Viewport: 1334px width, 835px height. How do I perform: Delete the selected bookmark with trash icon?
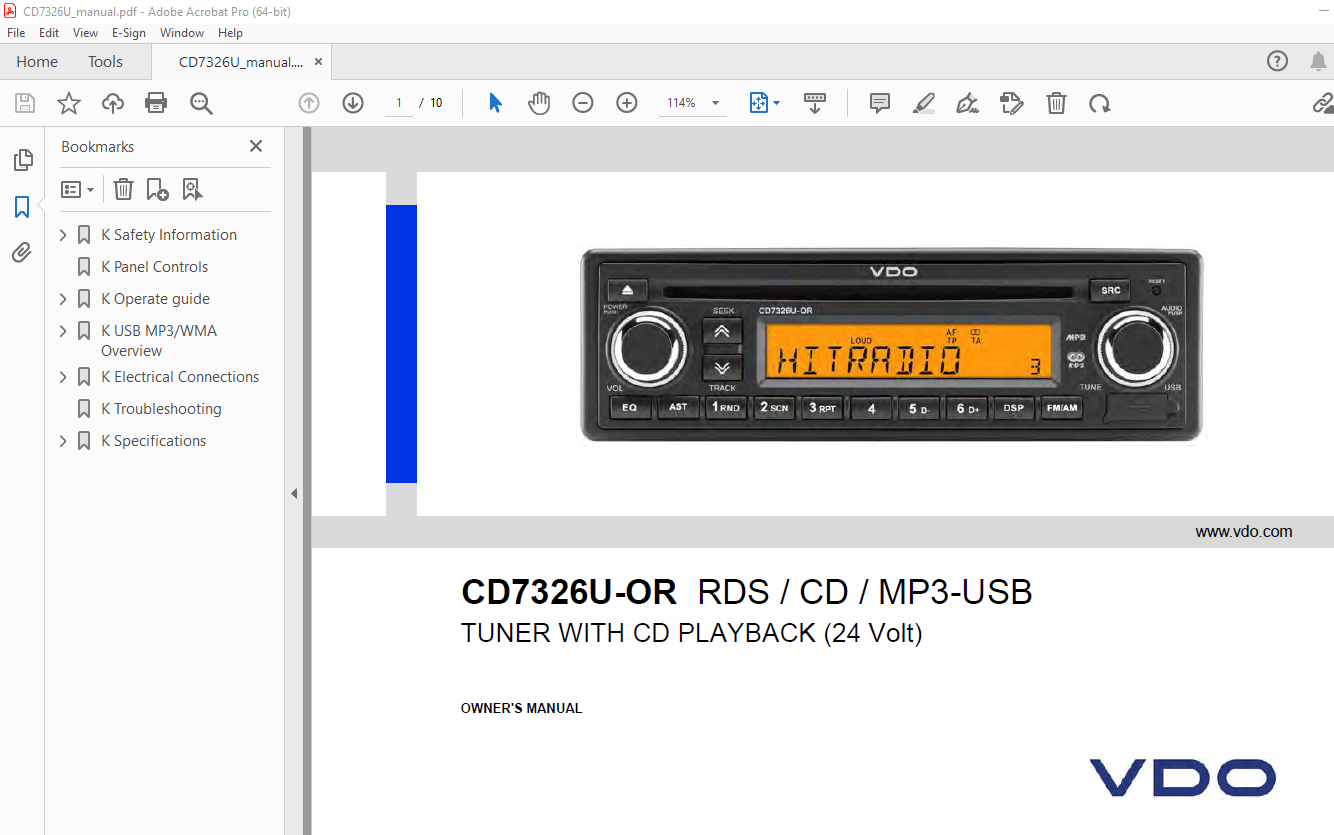pyautogui.click(x=123, y=189)
